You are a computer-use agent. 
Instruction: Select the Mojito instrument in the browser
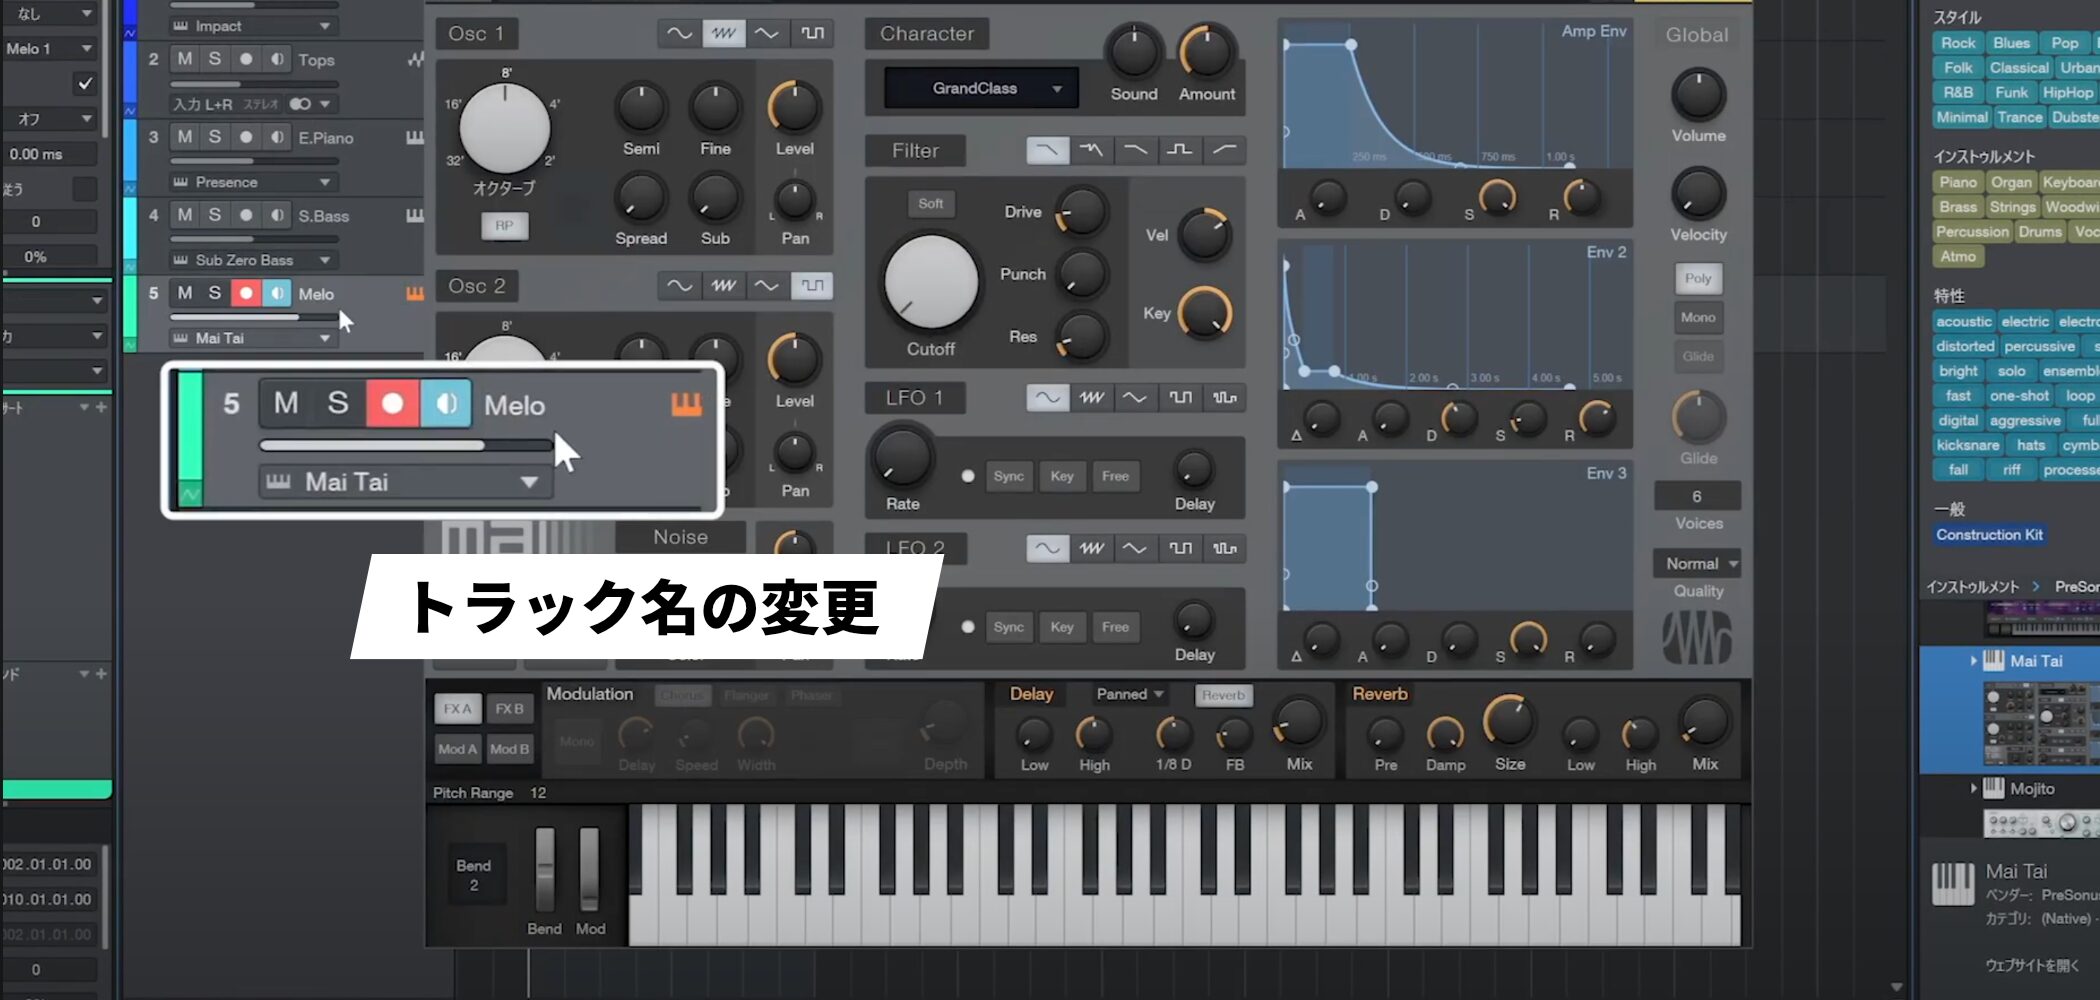point(2031,789)
